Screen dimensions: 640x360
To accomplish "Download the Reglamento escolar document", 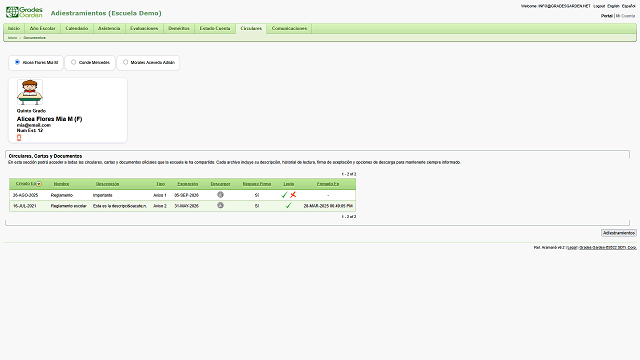I will (x=220, y=205).
